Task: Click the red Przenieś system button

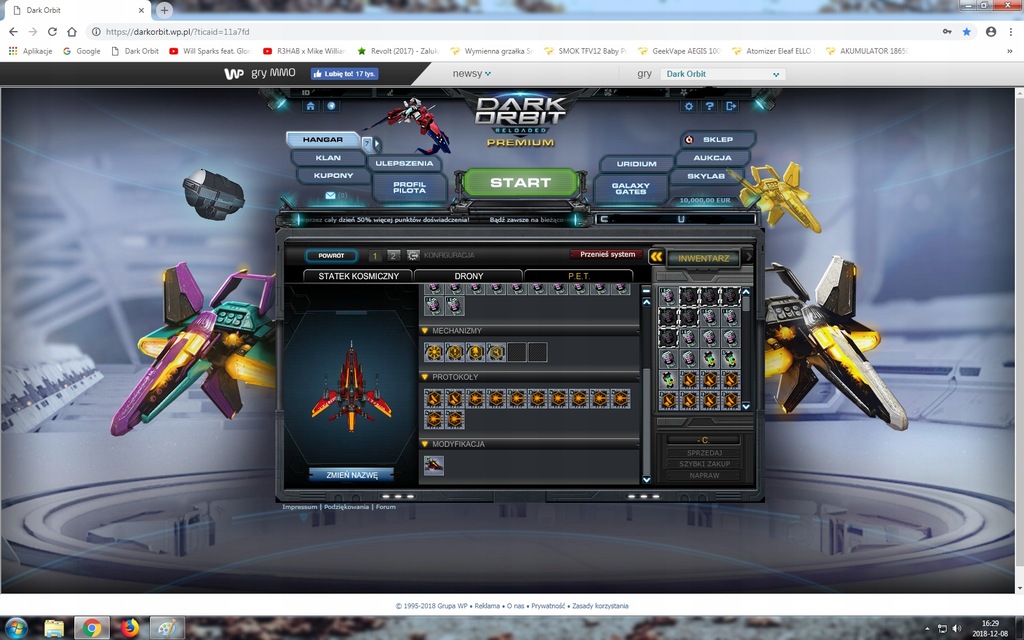Action: tap(607, 255)
